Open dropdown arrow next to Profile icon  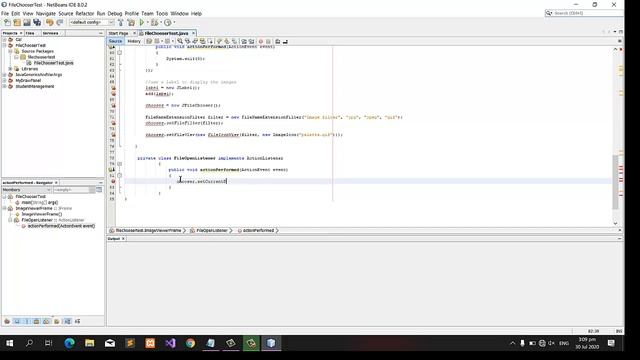tap(174, 22)
